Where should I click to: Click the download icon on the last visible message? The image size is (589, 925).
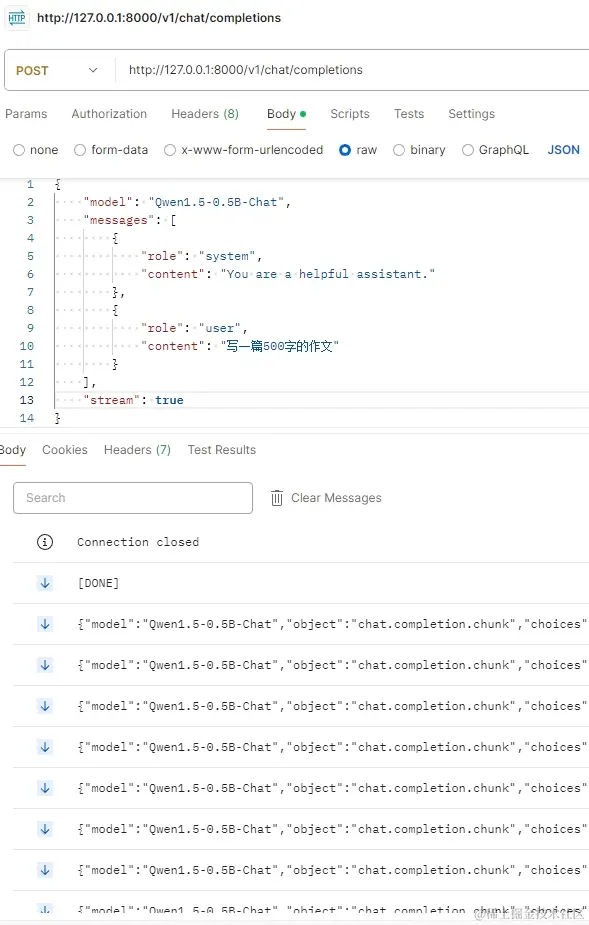[45, 908]
